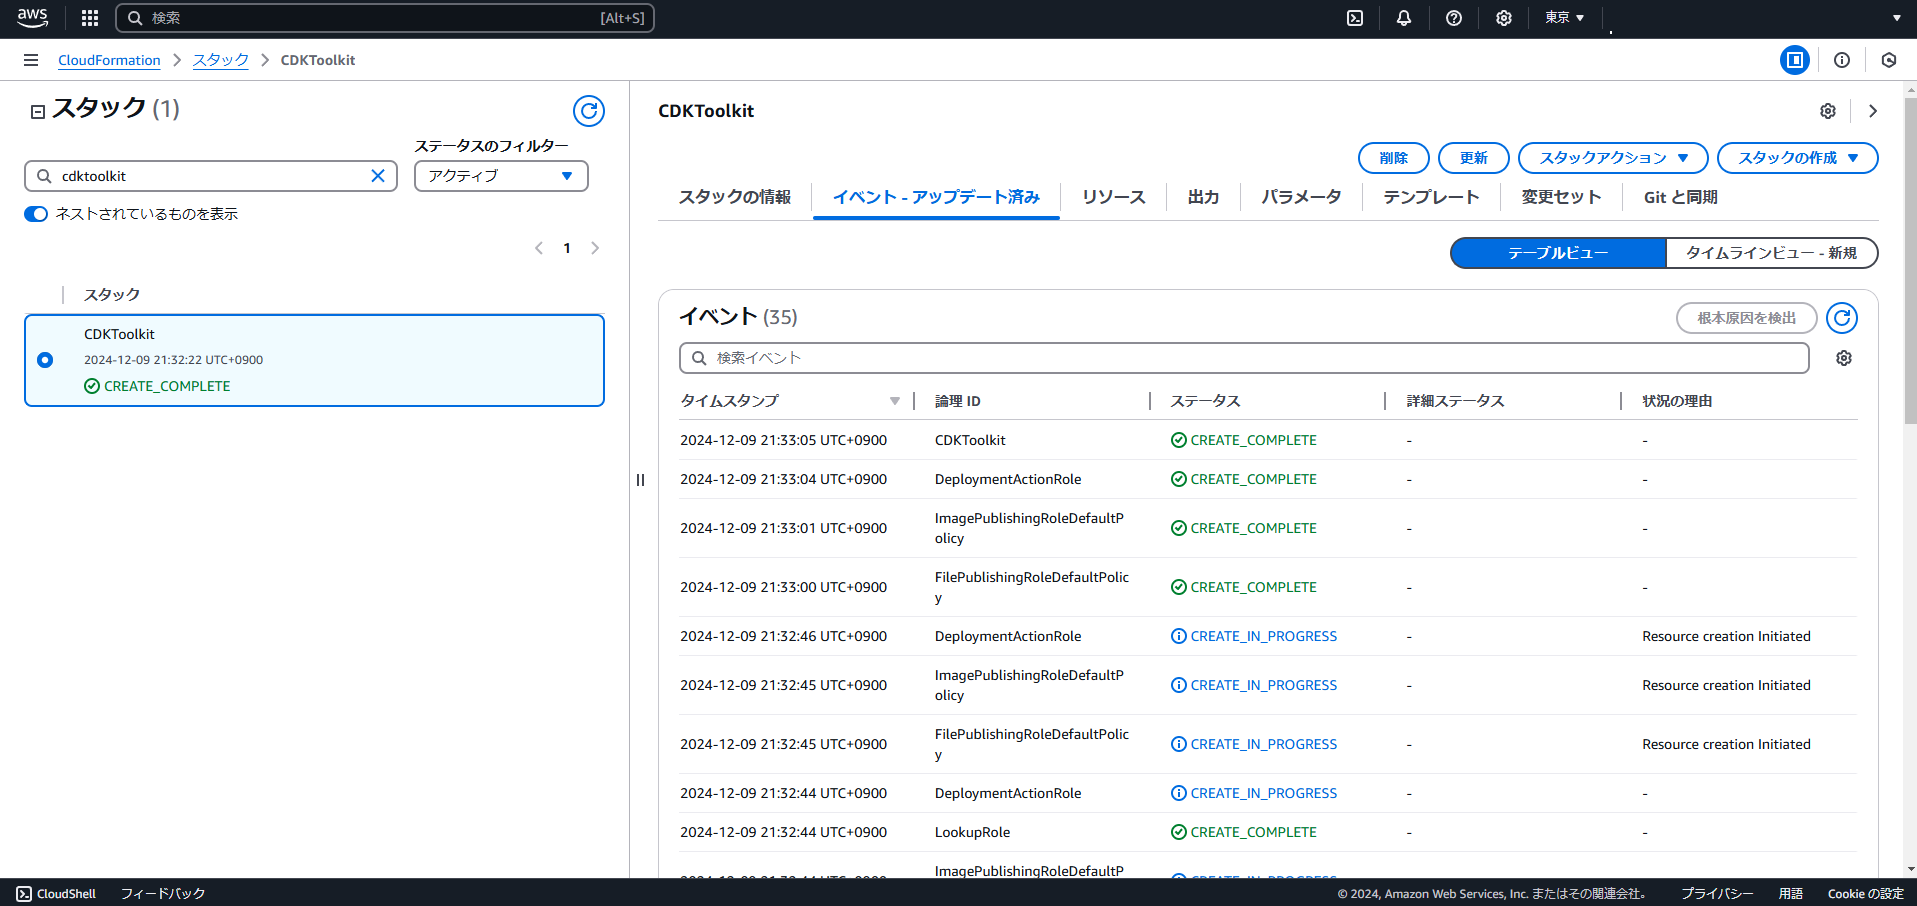Open the privacy link in footer
Viewport: 1917px width, 906px height.
coord(1717,894)
